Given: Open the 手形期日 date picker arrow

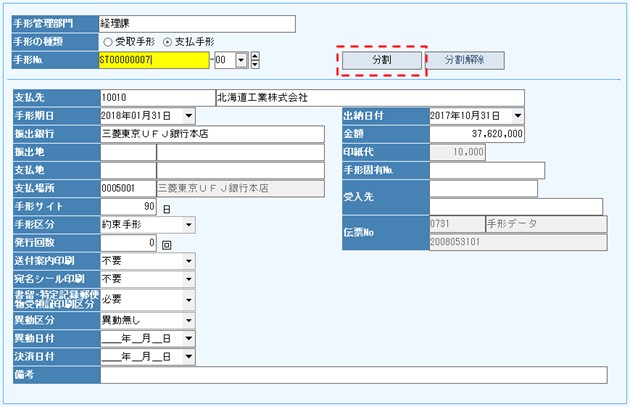Looking at the screenshot, I should [190, 116].
